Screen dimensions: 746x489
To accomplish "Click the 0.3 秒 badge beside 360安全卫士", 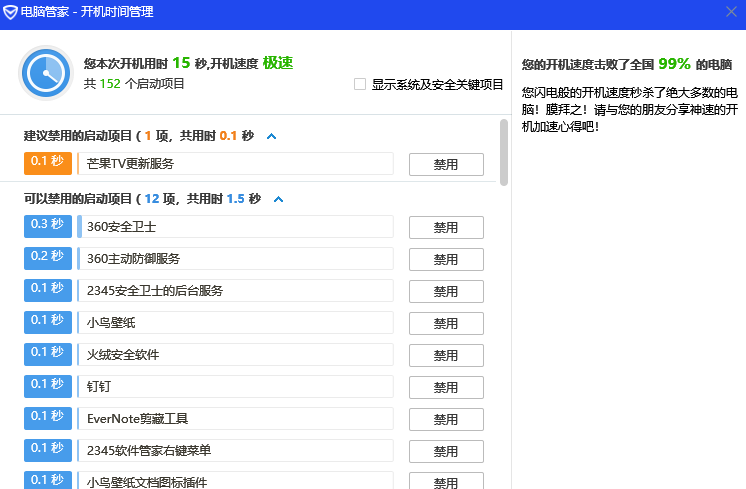I will (47, 227).
